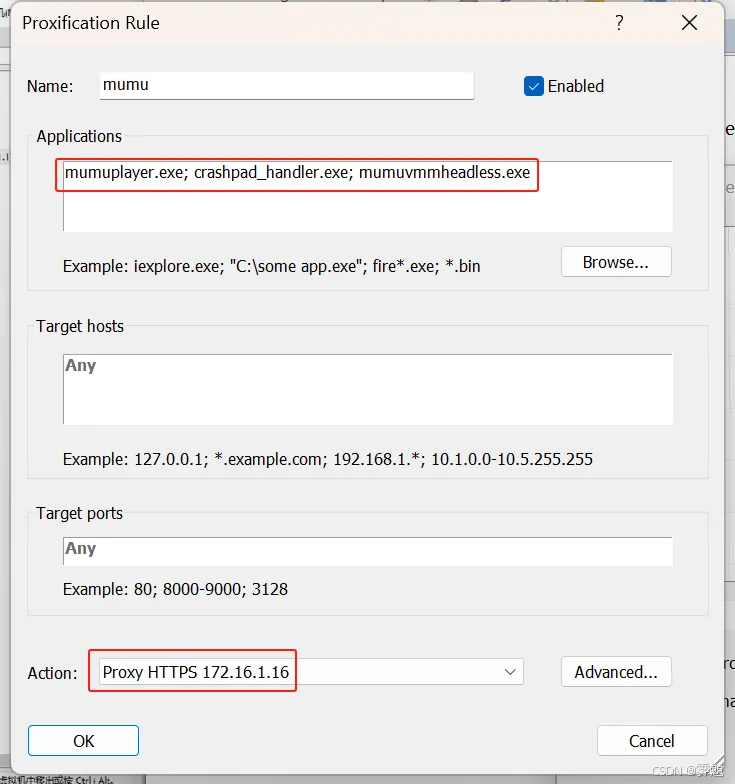Click the Name field containing mumu
The width and height of the screenshot is (735, 784).
click(x=286, y=86)
